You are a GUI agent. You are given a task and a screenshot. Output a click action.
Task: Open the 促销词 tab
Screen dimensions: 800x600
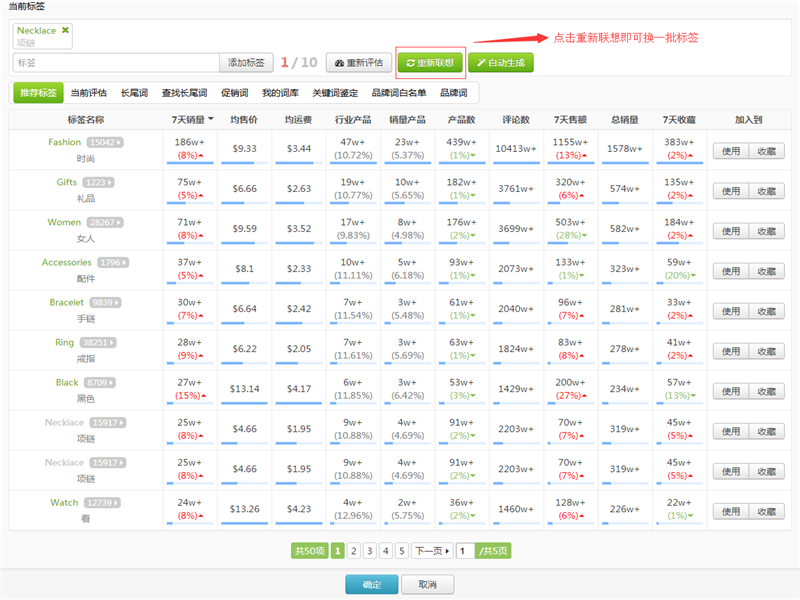(235, 93)
